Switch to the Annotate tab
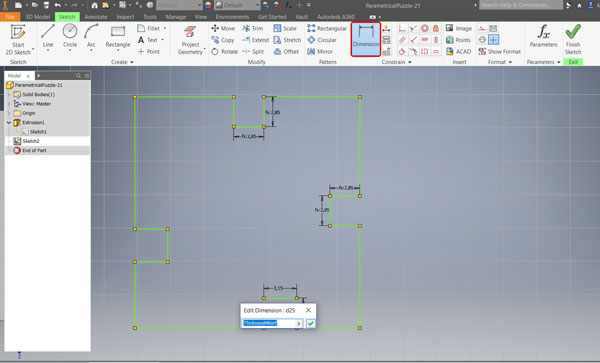The image size is (600, 363). coord(96,17)
